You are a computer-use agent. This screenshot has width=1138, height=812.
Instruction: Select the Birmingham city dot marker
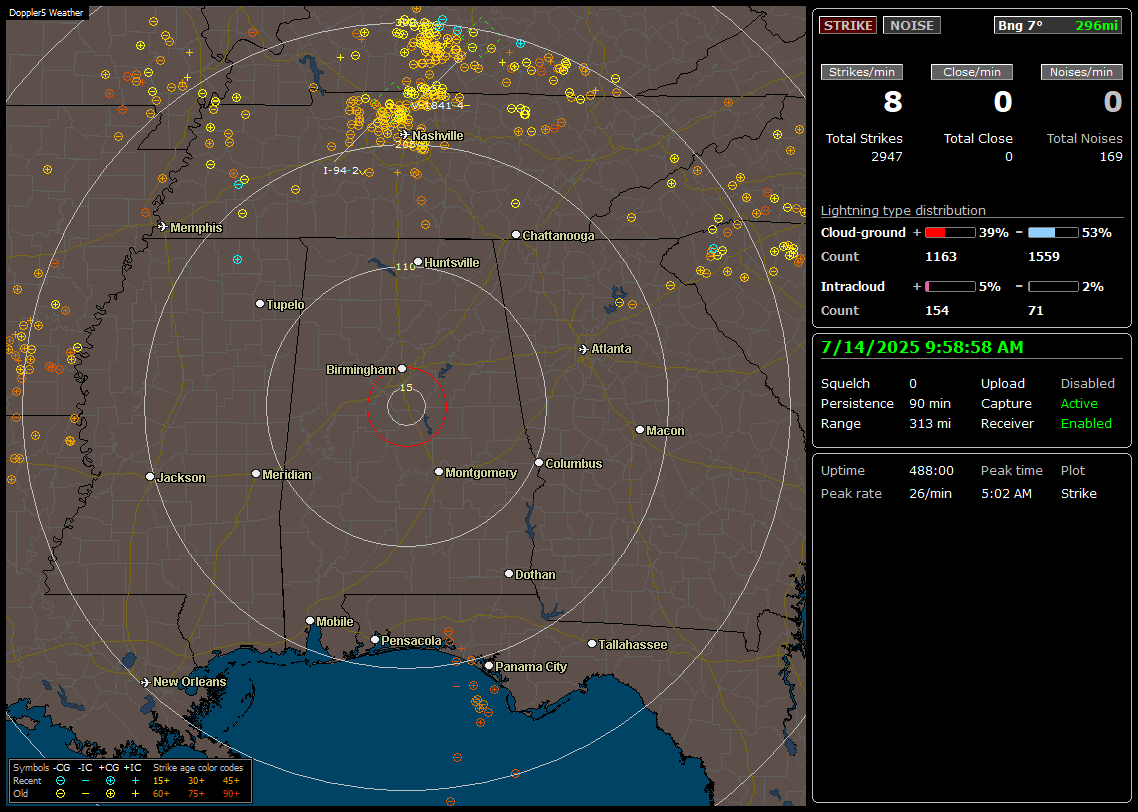click(x=402, y=369)
